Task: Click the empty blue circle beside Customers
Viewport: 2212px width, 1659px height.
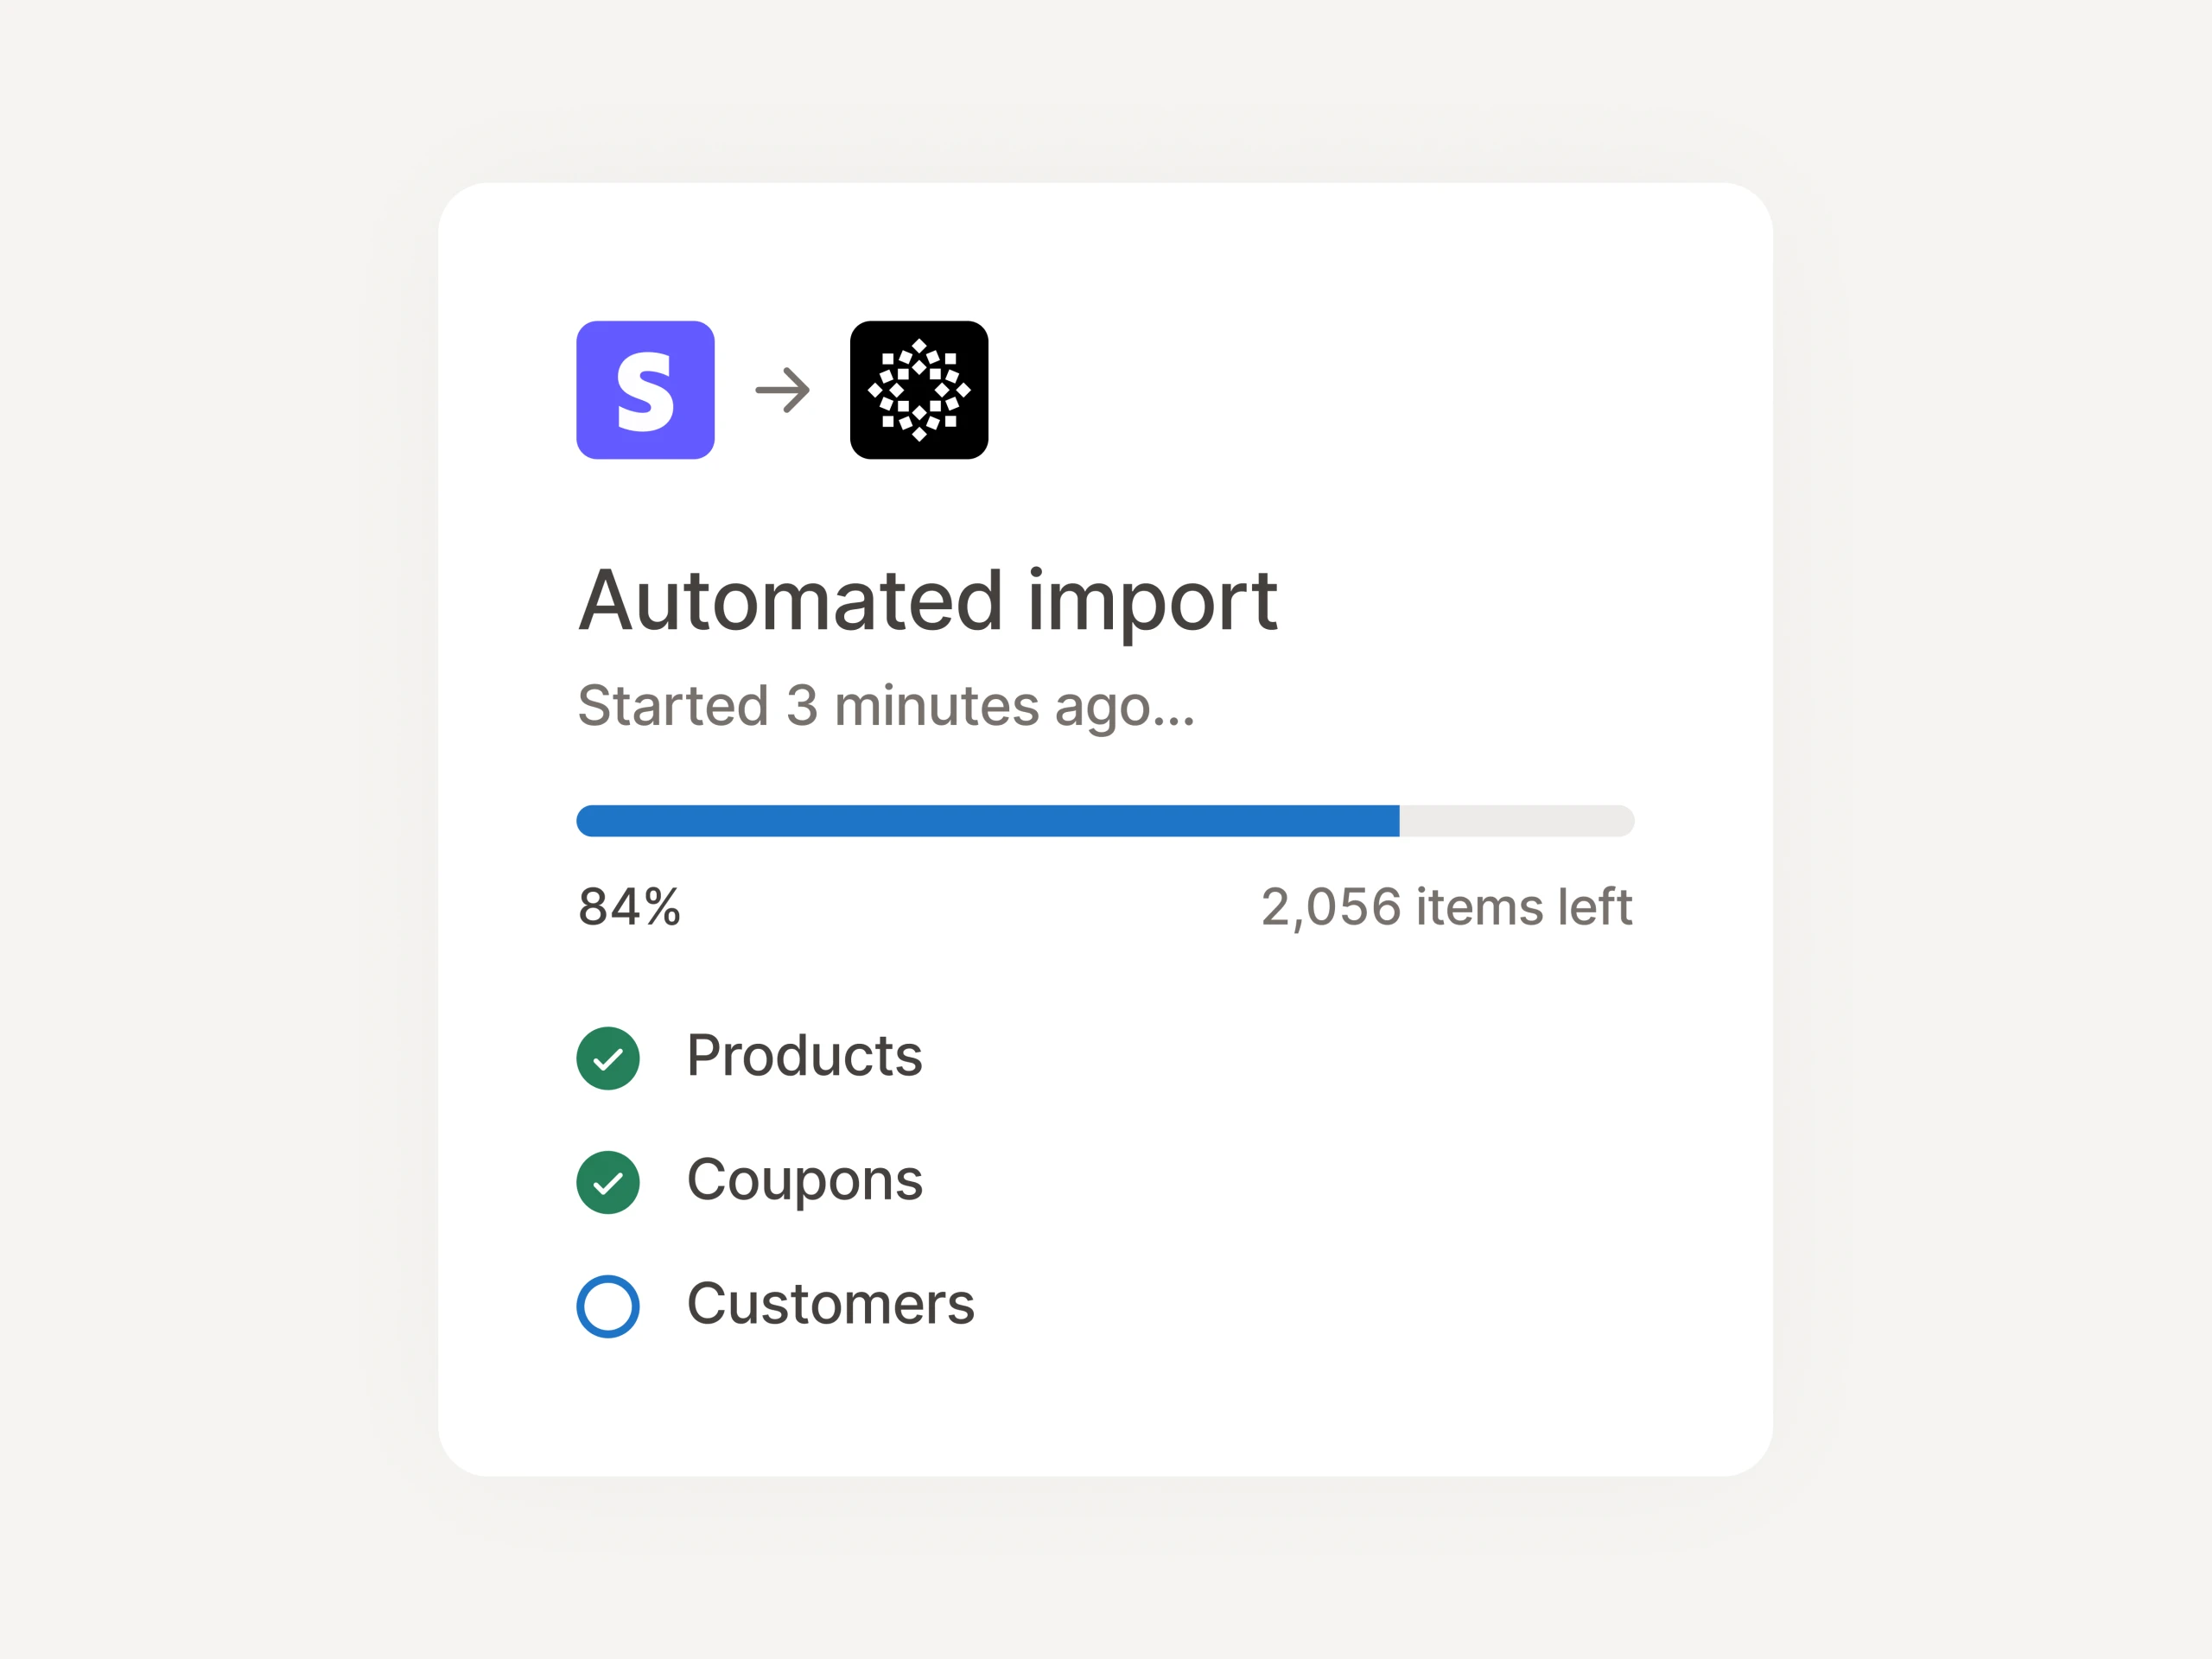Action: click(x=608, y=1306)
